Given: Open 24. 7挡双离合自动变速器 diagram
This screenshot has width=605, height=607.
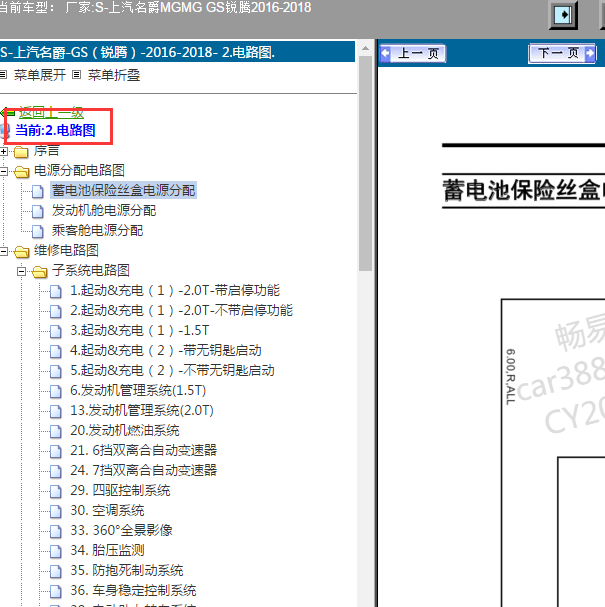Looking at the screenshot, I should pyautogui.click(x=144, y=470).
